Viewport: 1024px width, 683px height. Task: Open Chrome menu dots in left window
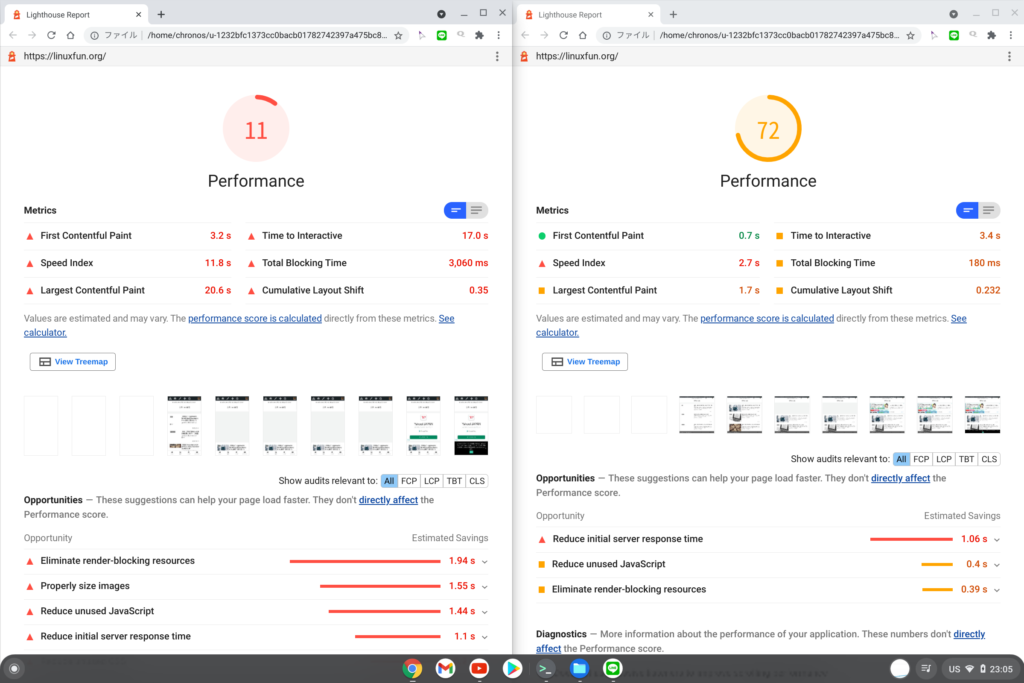[x=498, y=35]
